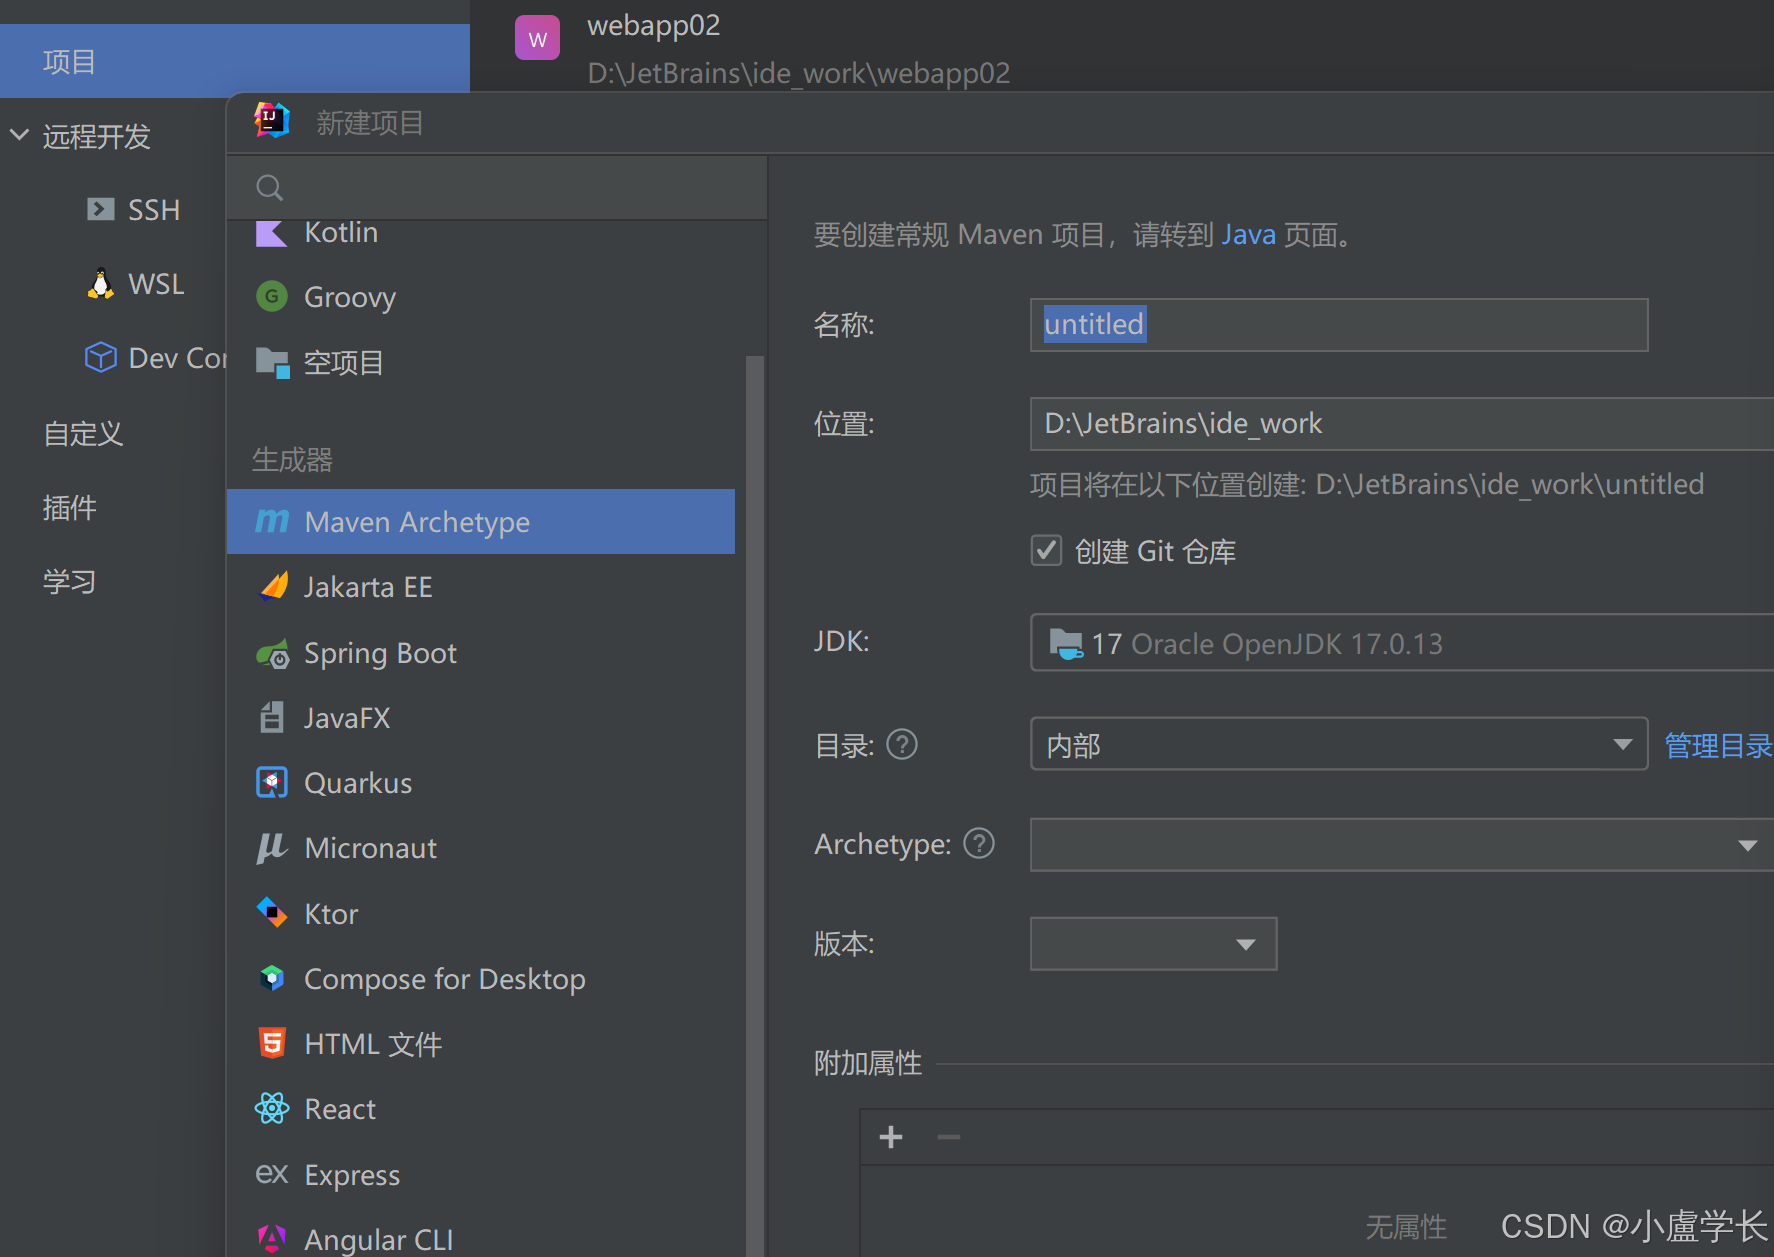The image size is (1774, 1257).
Task: Click the IntelliJ IDEA logo in dialog title
Action: [271, 121]
